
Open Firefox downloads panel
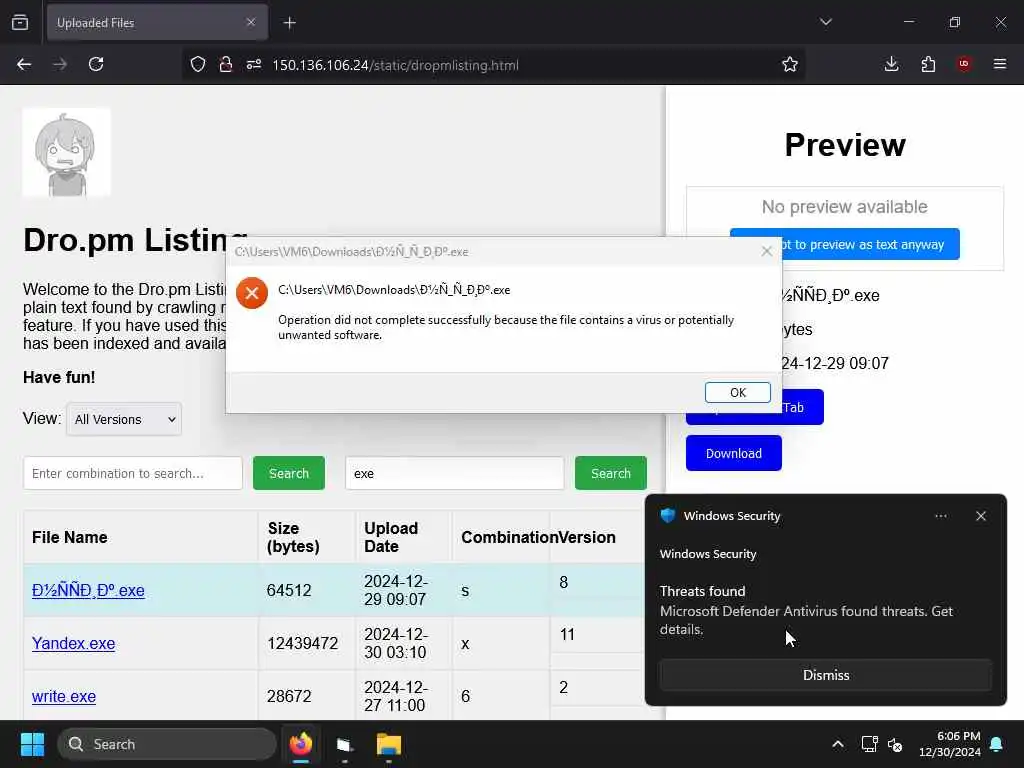coord(891,64)
